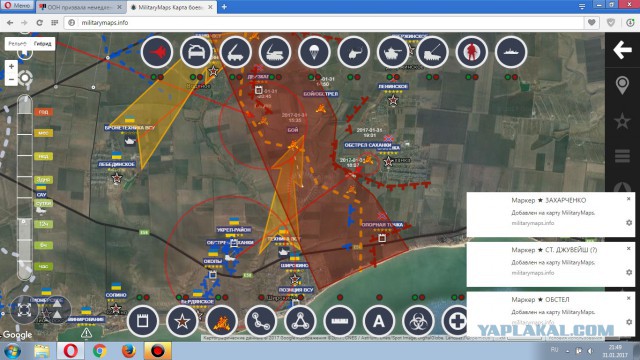Click the locate me target icon
This screenshot has height=360, width=640.
coord(25,78)
